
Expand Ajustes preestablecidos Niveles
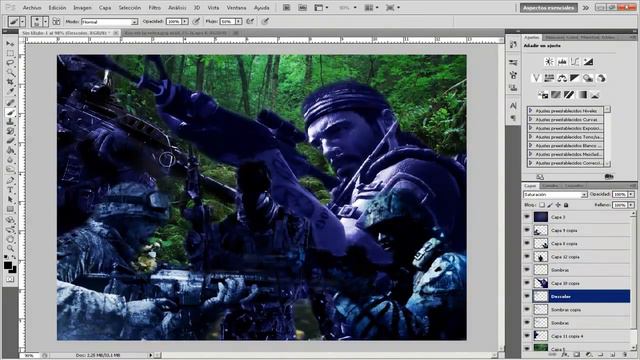pyautogui.click(x=531, y=111)
